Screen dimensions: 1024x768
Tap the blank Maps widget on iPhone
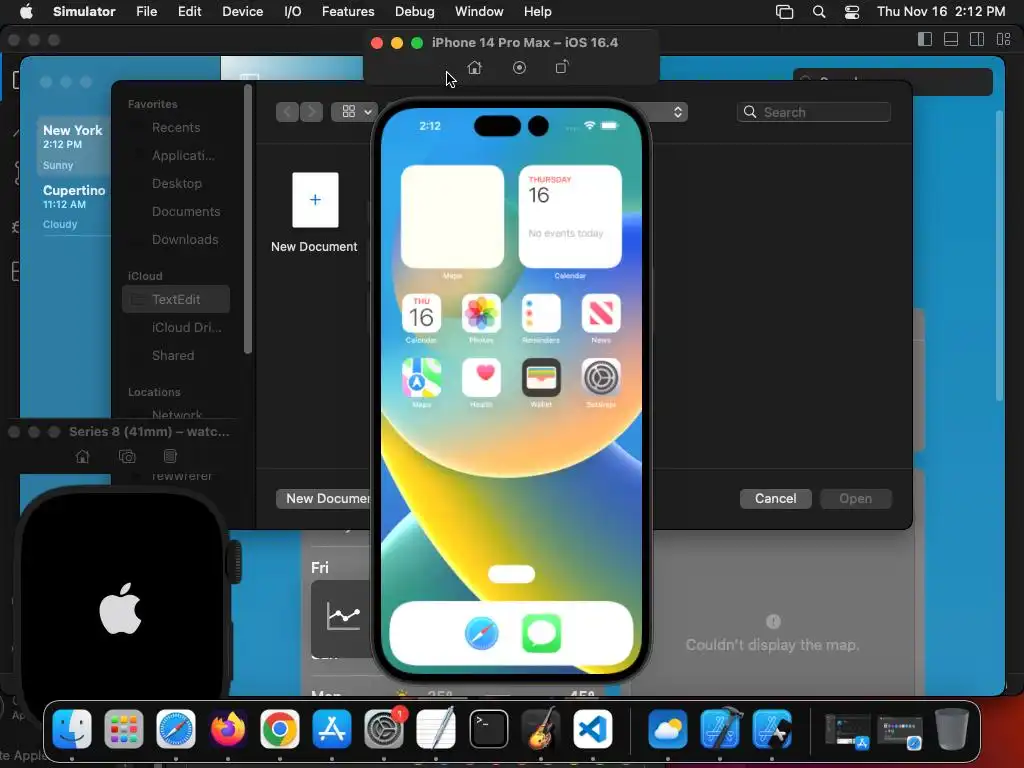coord(453,216)
